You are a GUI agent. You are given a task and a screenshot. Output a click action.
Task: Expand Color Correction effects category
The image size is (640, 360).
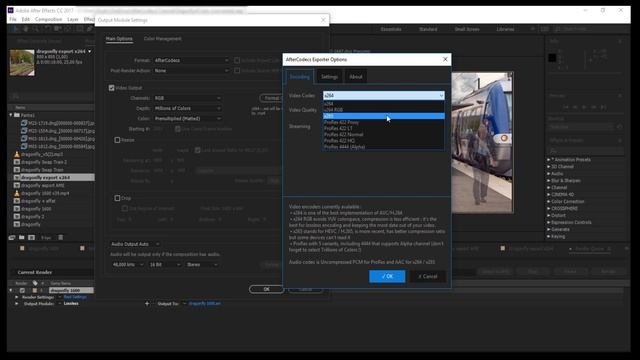[549, 202]
